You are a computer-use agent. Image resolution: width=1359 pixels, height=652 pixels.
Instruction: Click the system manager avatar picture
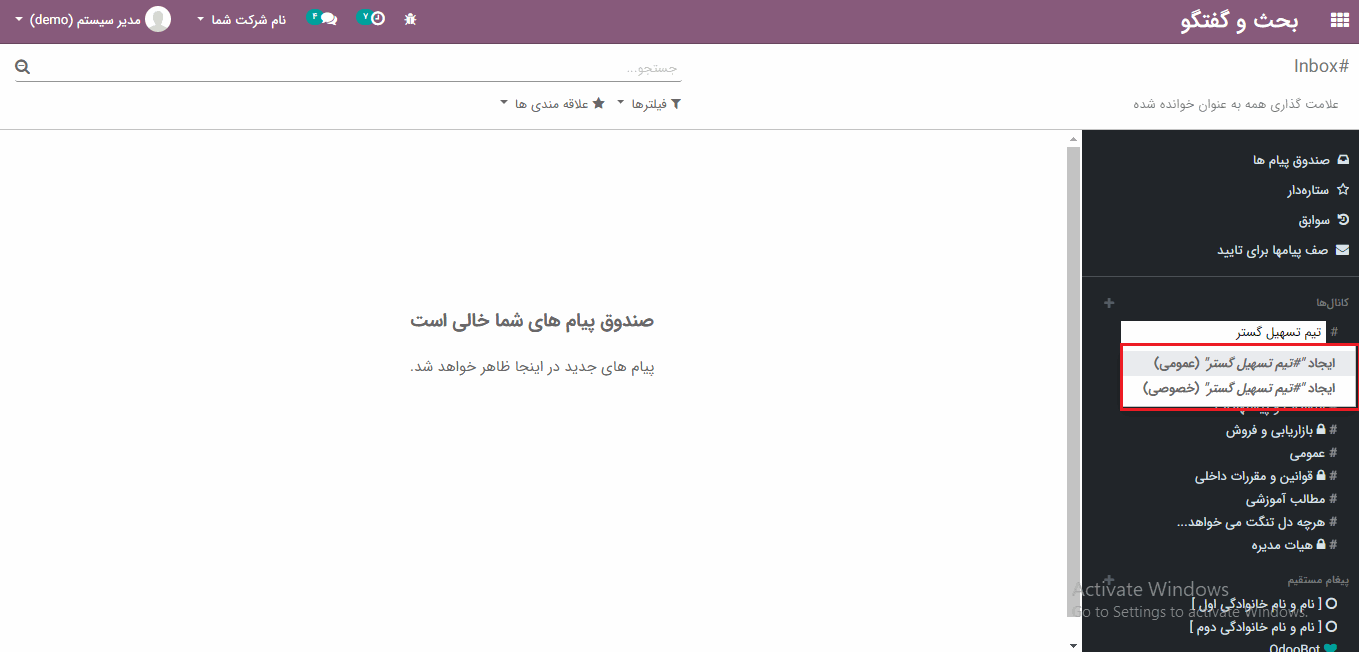point(158,19)
